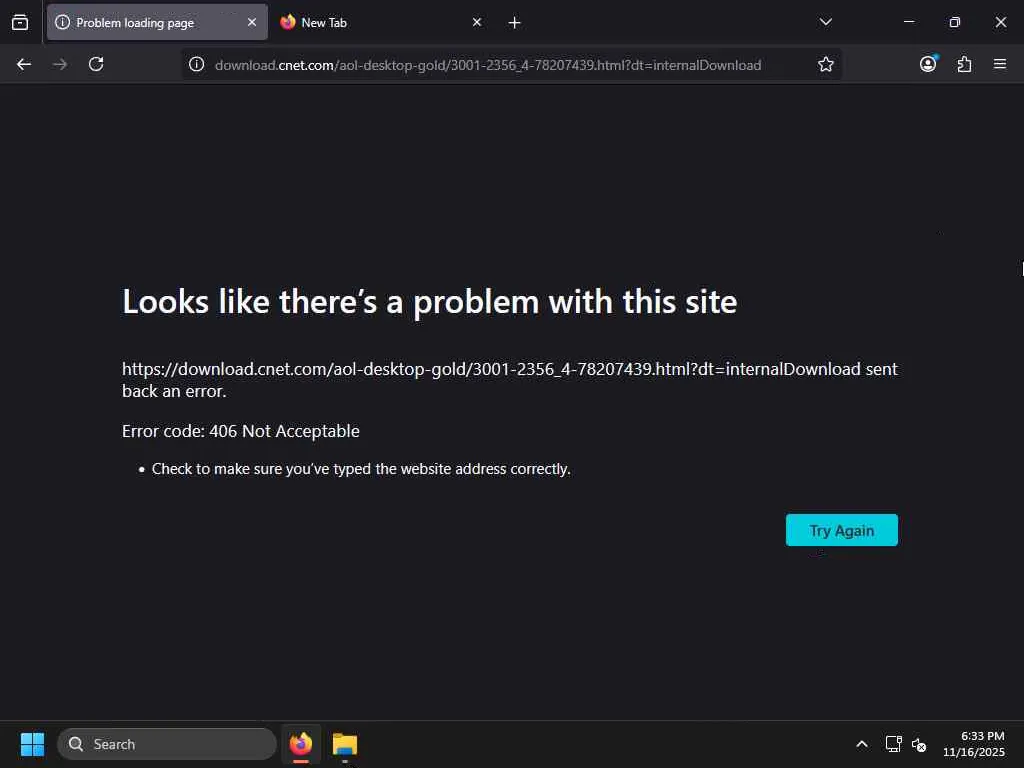Viewport: 1024px width, 768px height.
Task: Show hidden system tray icons
Action: point(862,744)
